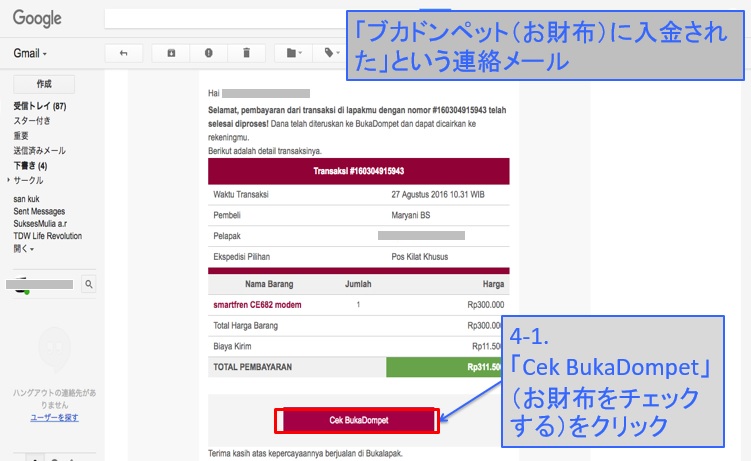The height and width of the screenshot is (461, 751).
Task: Delete the email with the trash icon
Action: point(246,53)
